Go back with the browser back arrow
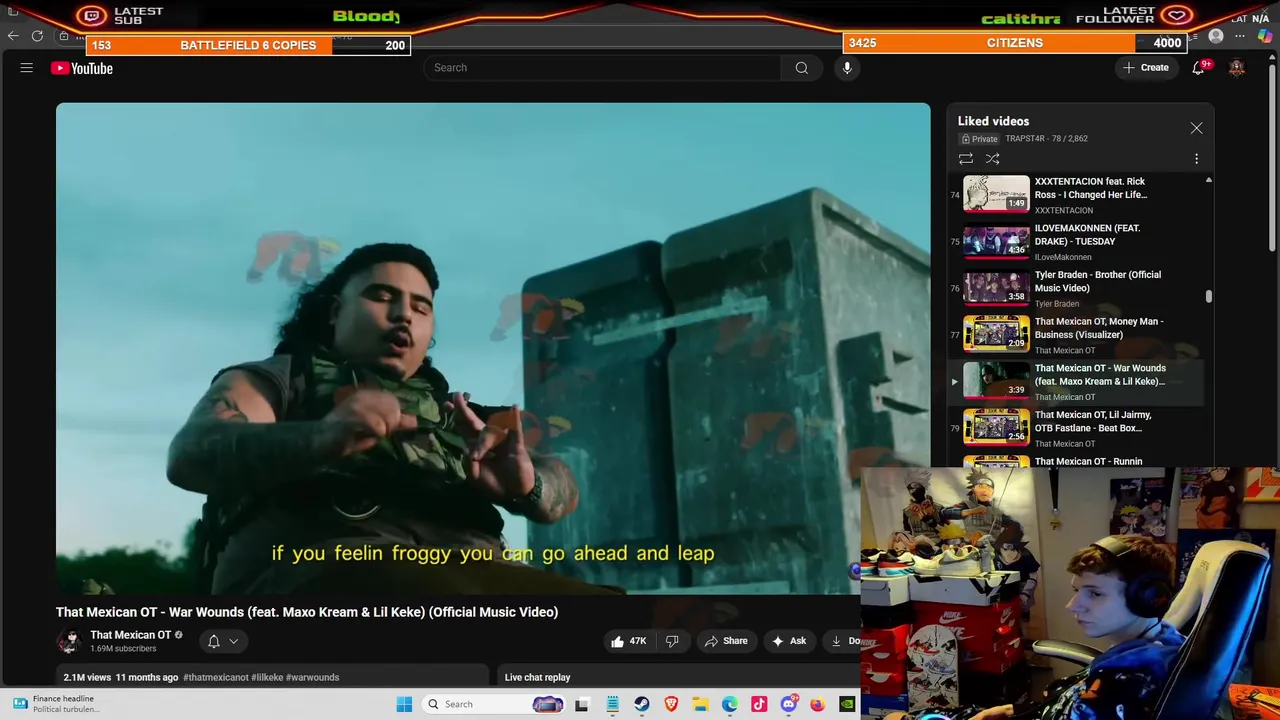The image size is (1280, 720). click(13, 36)
